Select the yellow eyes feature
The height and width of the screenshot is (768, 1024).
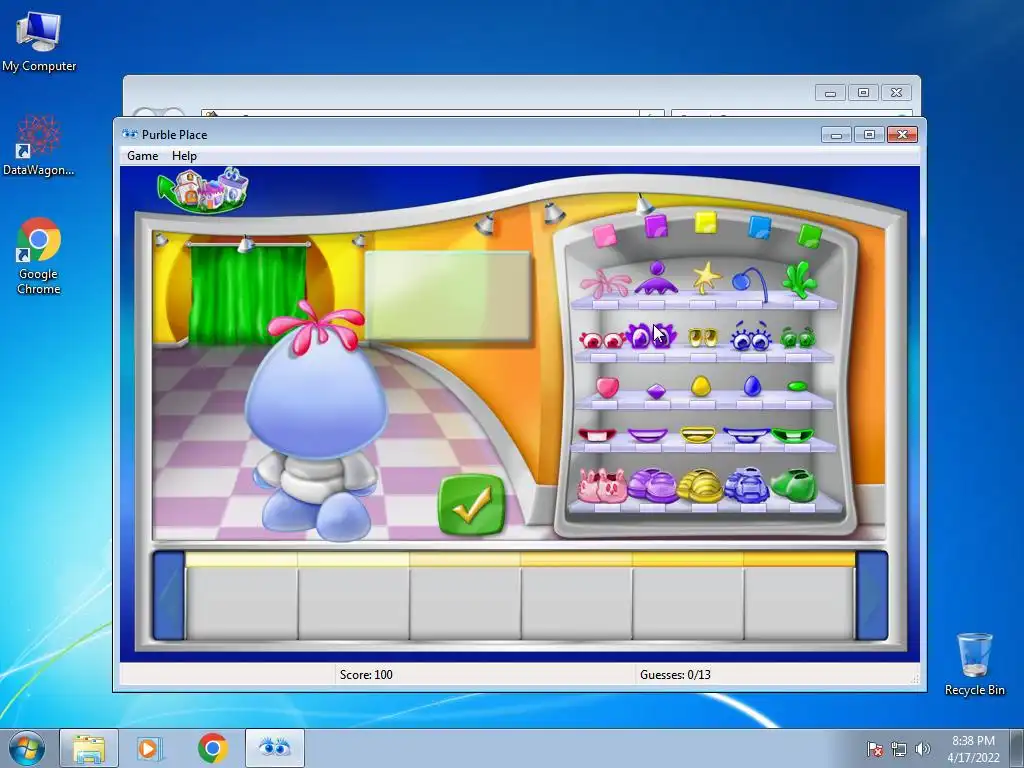[703, 338]
